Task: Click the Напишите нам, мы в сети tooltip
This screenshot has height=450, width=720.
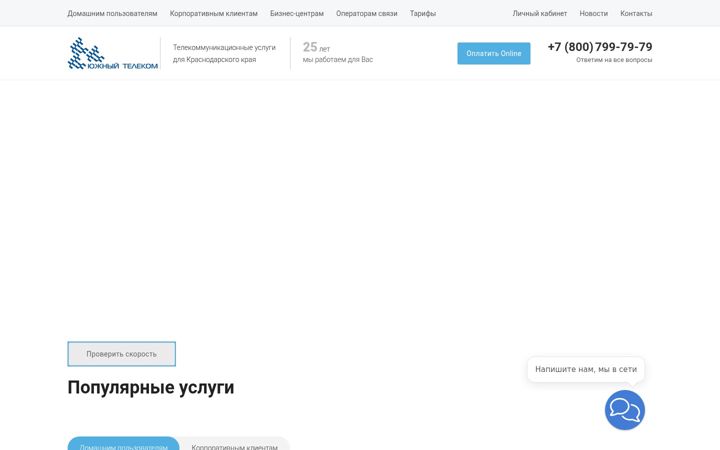Action: click(x=586, y=369)
